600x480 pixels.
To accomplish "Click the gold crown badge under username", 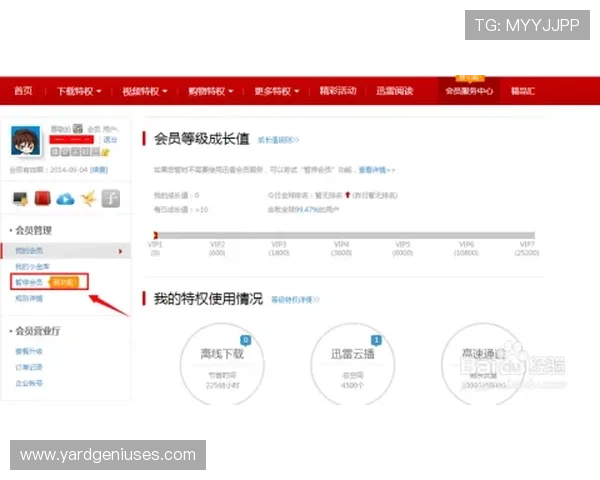I will 106,152.
